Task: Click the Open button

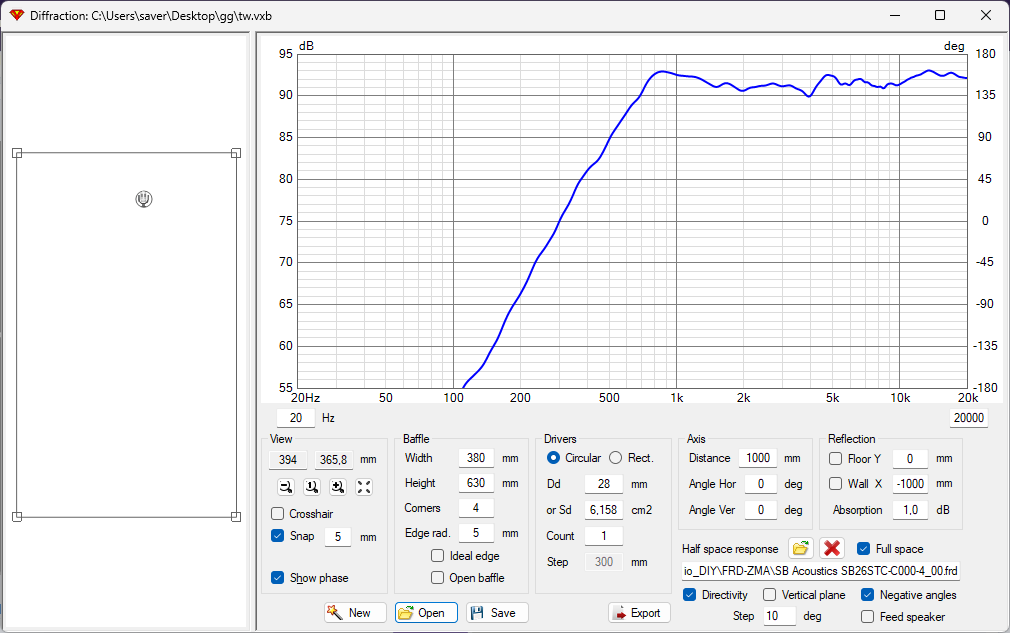Action: click(x=426, y=612)
